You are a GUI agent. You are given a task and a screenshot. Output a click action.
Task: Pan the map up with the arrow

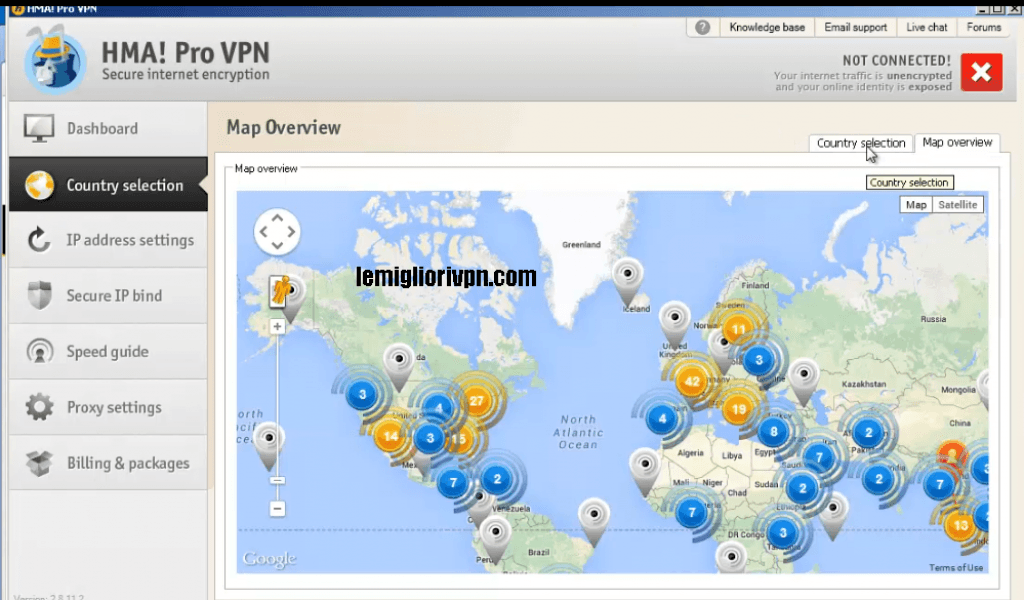point(277,218)
